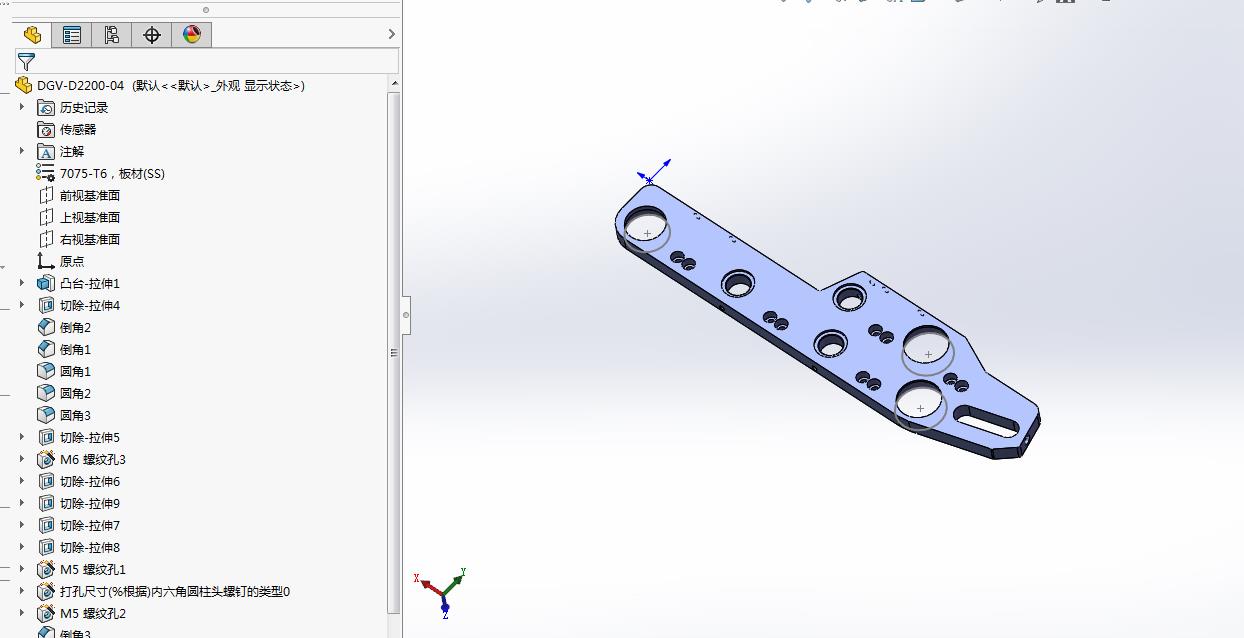This screenshot has width=1244, height=638.
Task: Click the 原点 origin icon in tree
Action: point(46,261)
